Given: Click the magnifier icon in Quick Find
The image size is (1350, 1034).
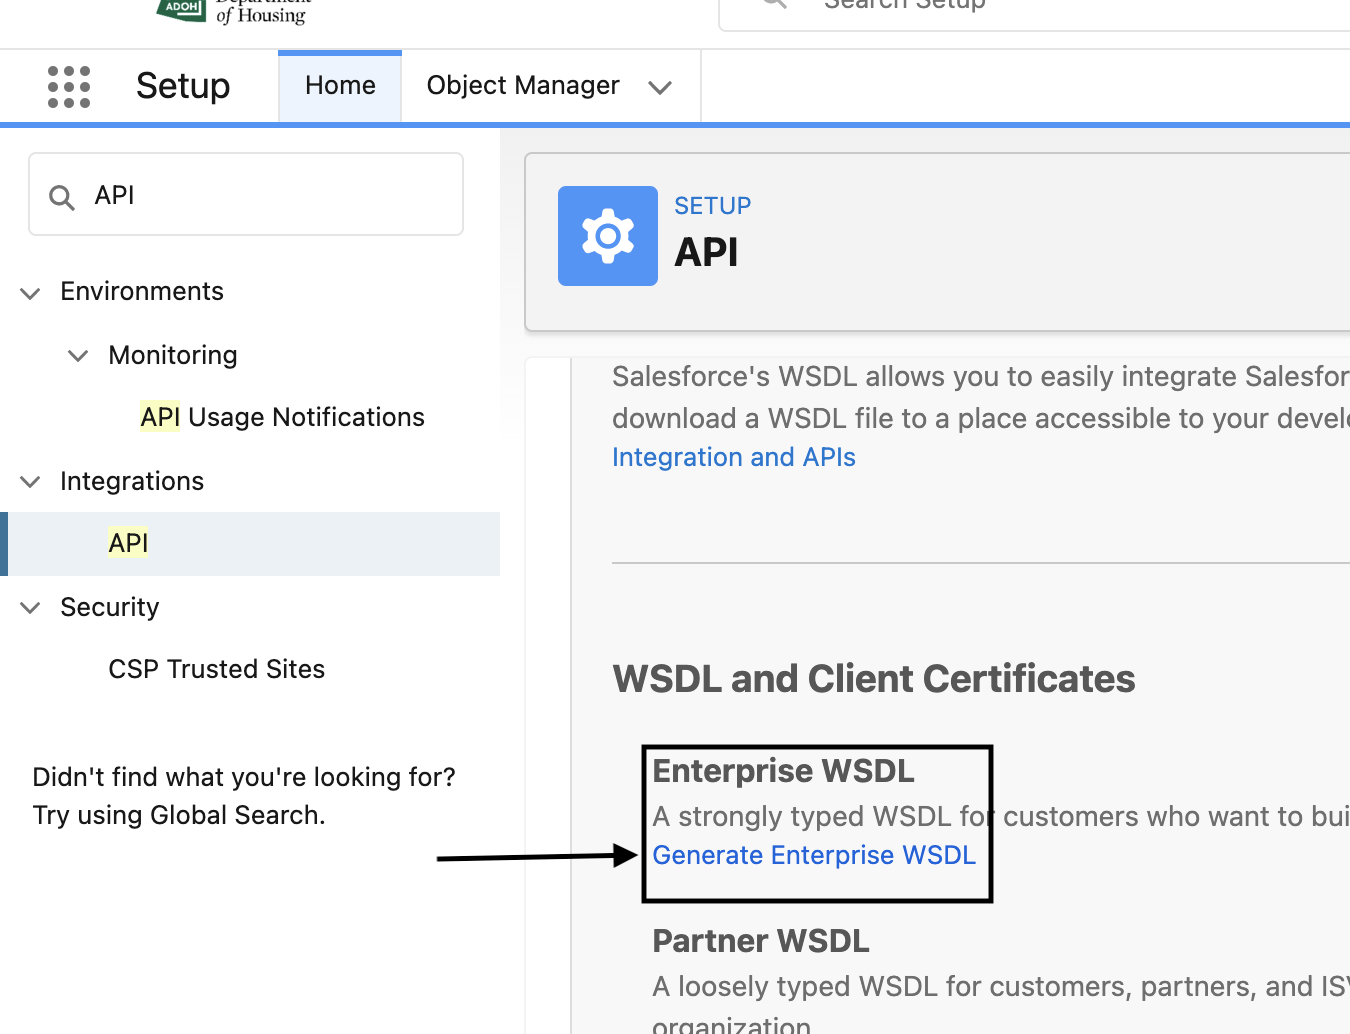Looking at the screenshot, I should (x=62, y=197).
